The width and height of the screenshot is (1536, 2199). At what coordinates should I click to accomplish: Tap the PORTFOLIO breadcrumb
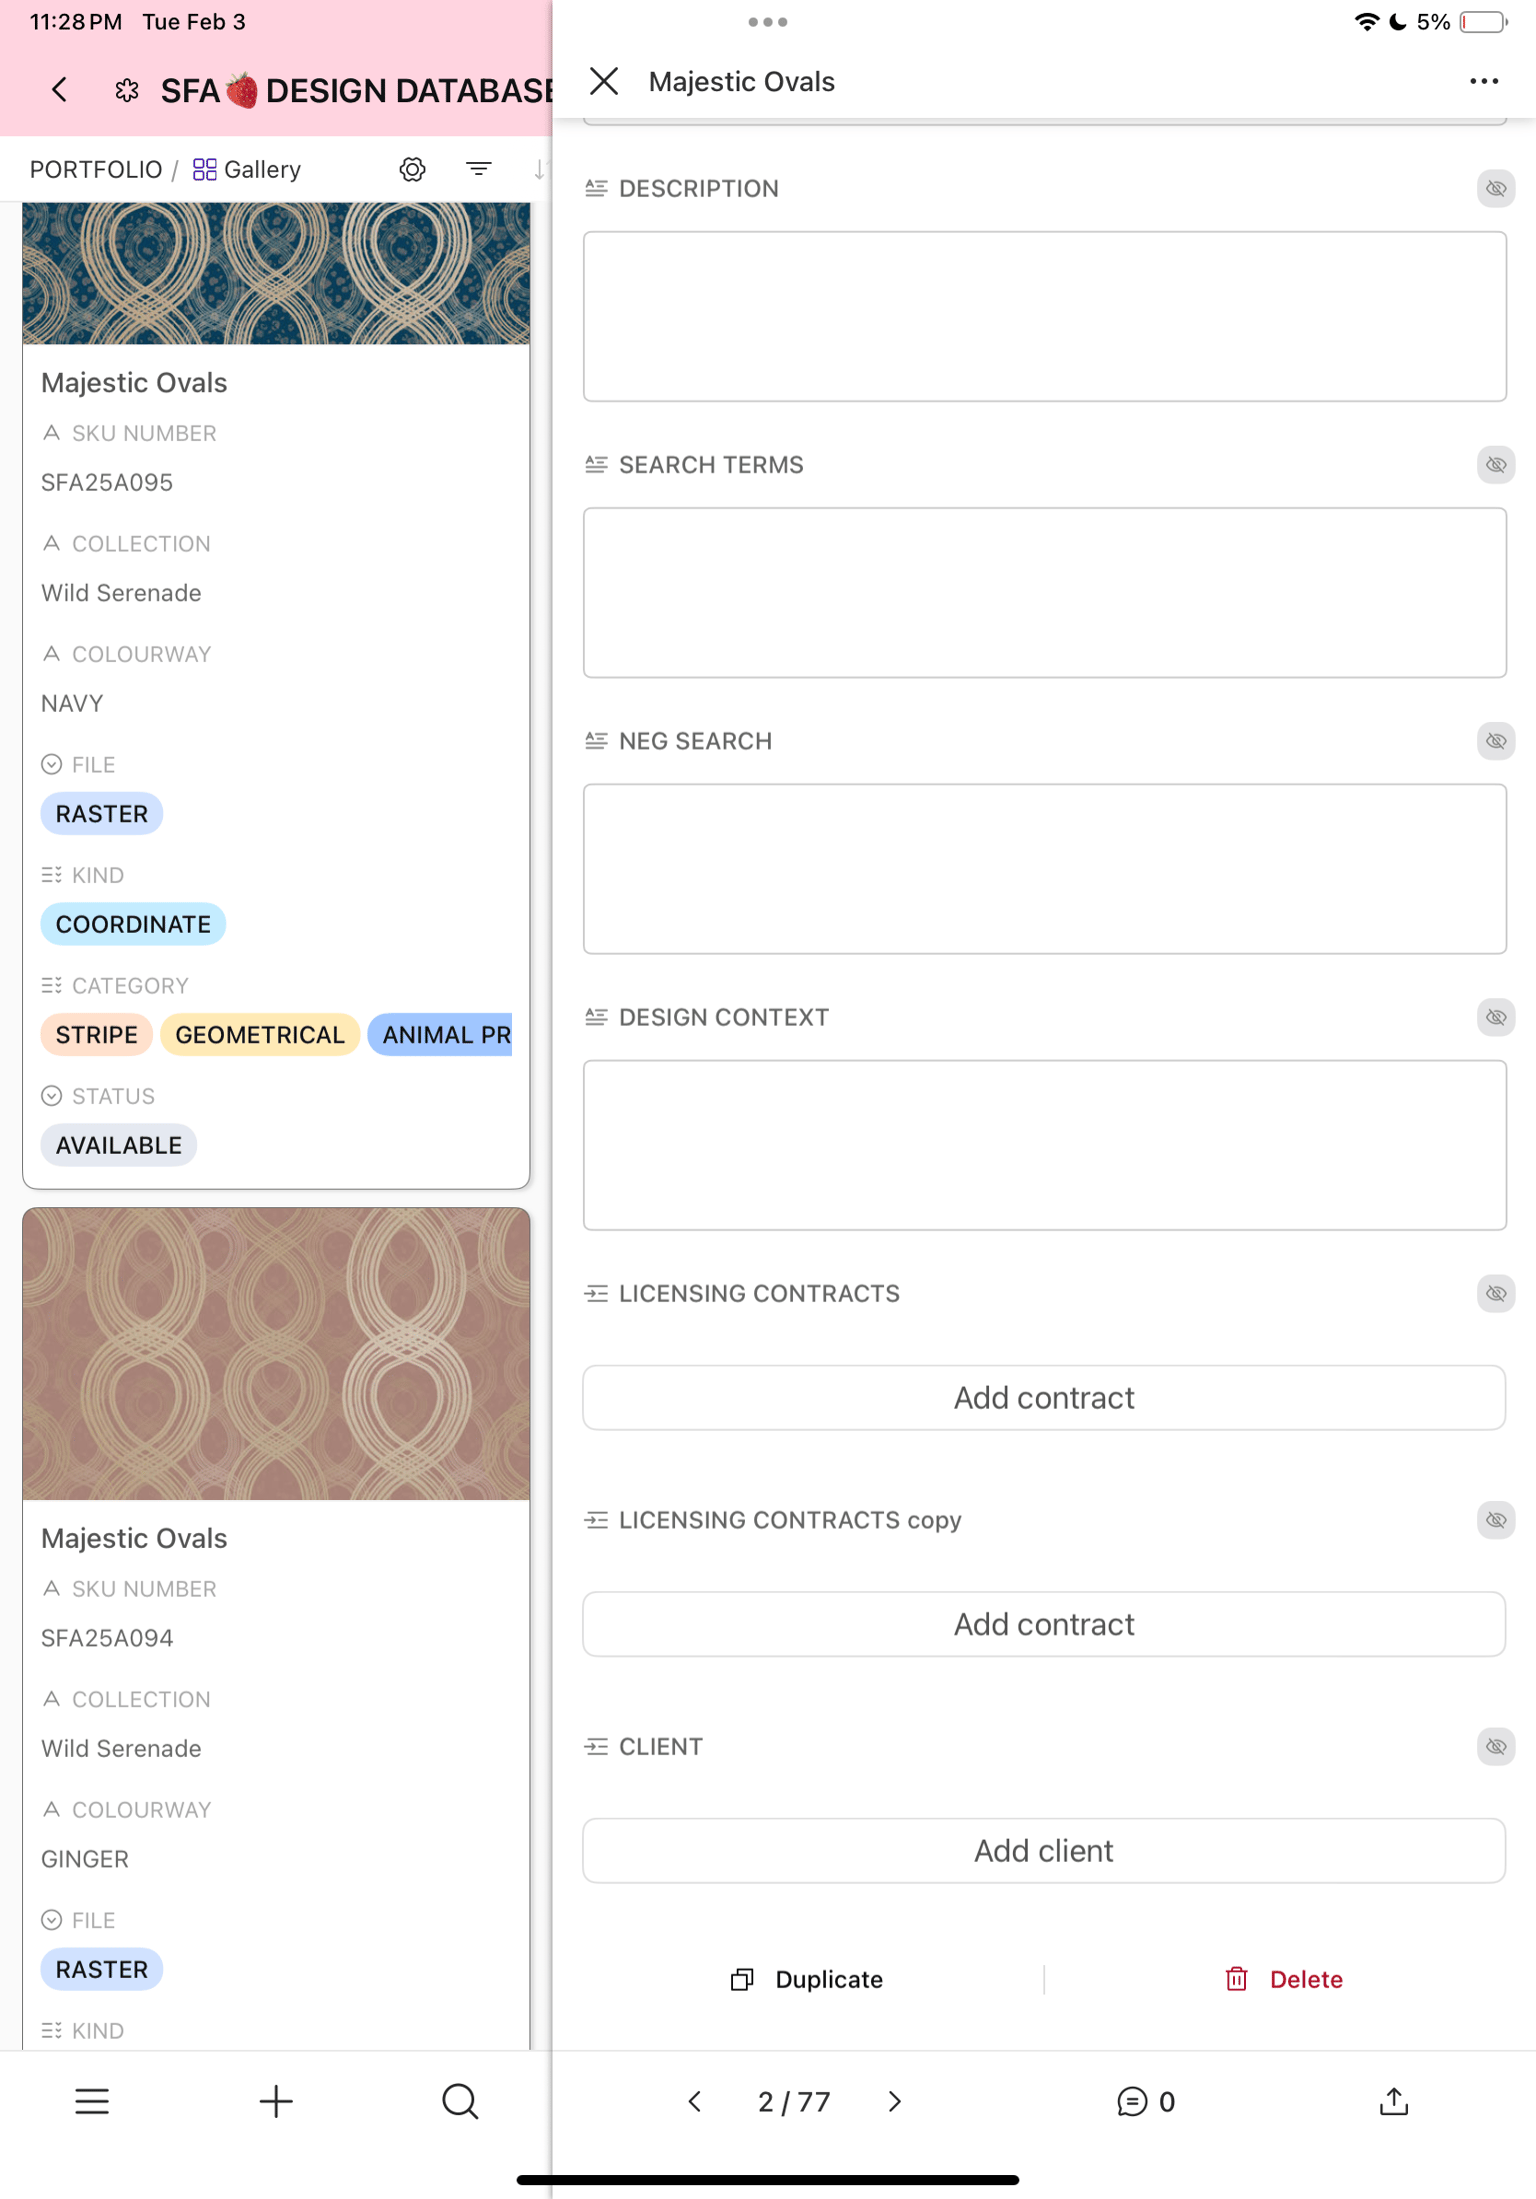[96, 169]
